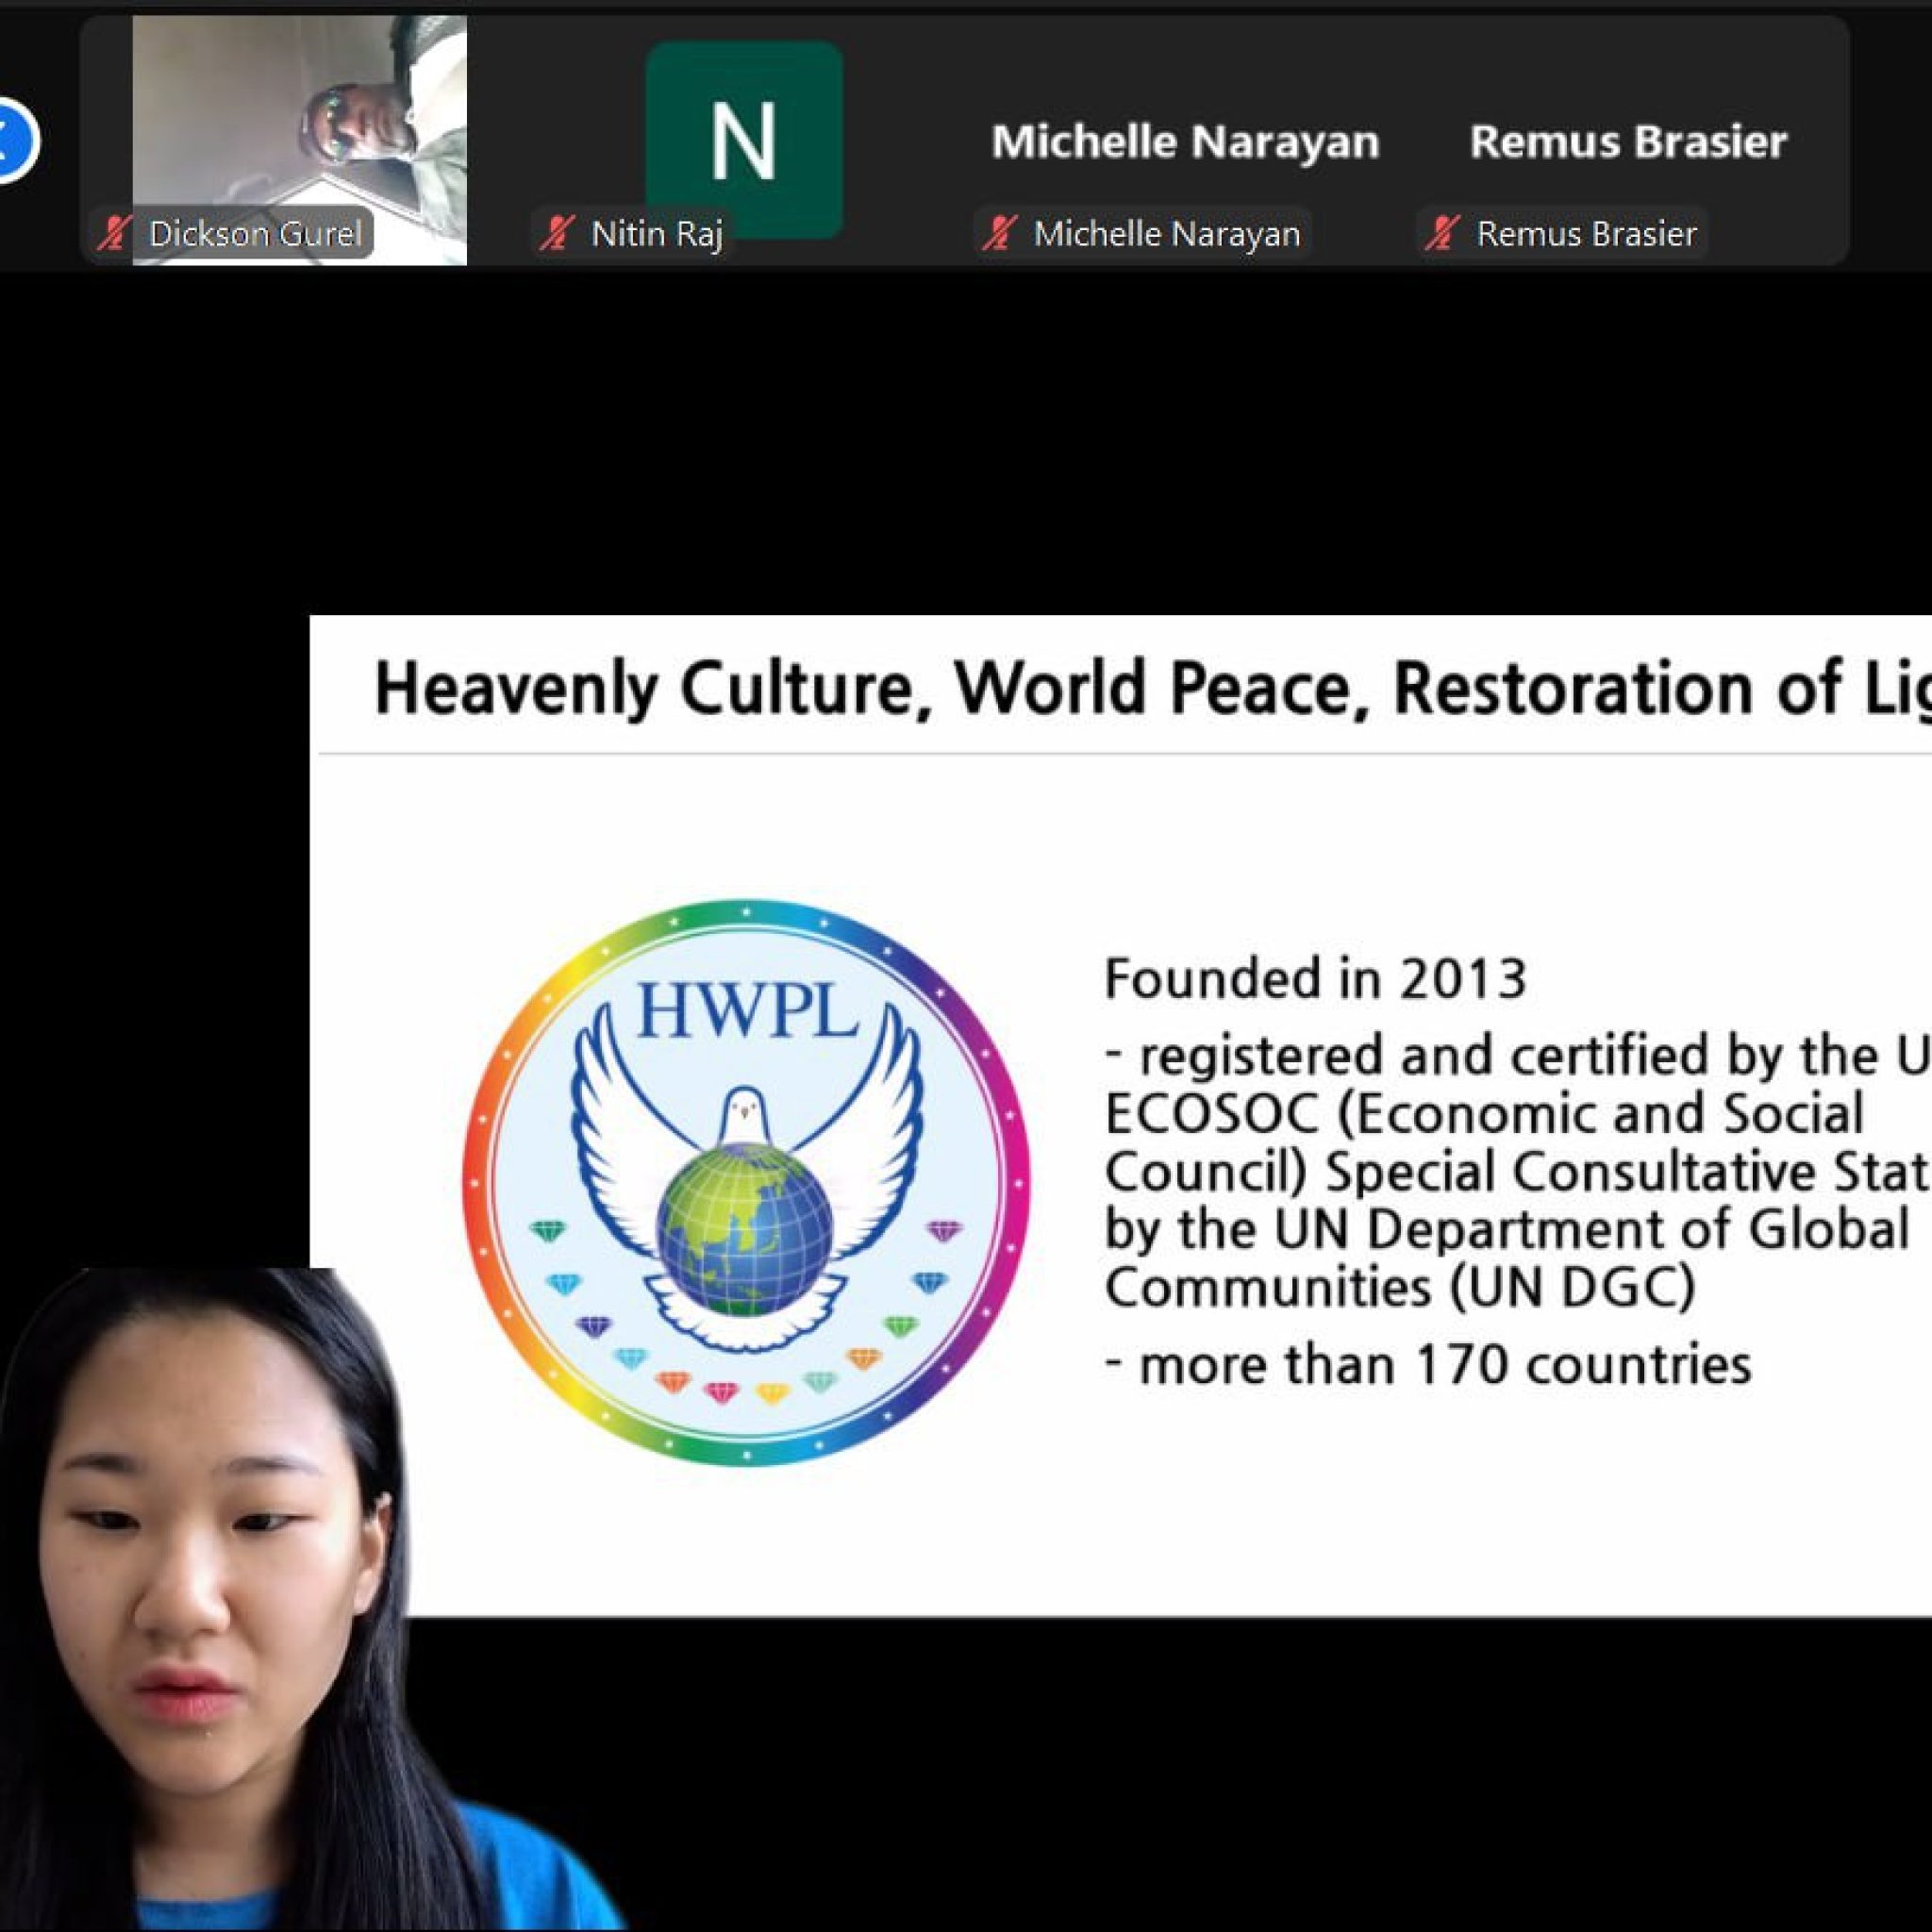Click Nitin Raj's muted microphone icon
Viewport: 1932px width, 1932px height.
click(x=556, y=234)
